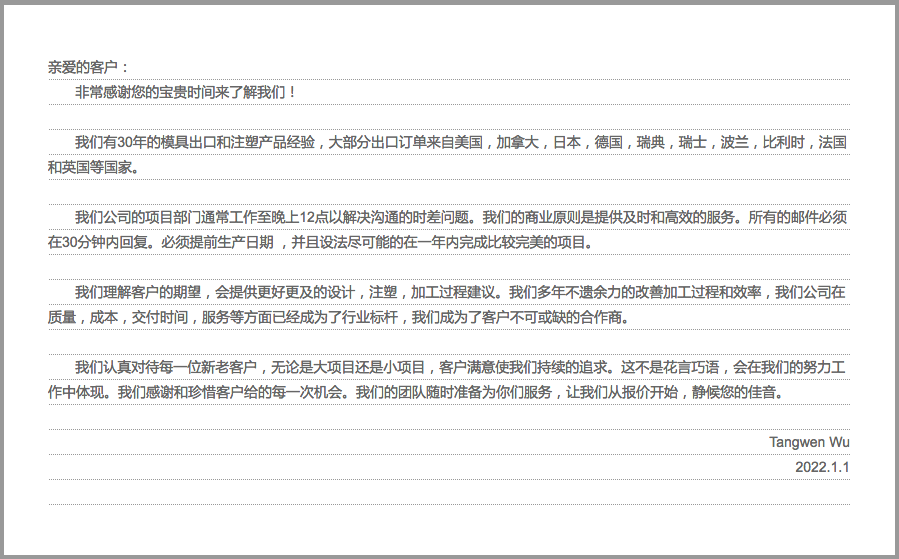Click the greeting line 亲爱的客户
This screenshot has width=899, height=559.
pyautogui.click(x=88, y=68)
